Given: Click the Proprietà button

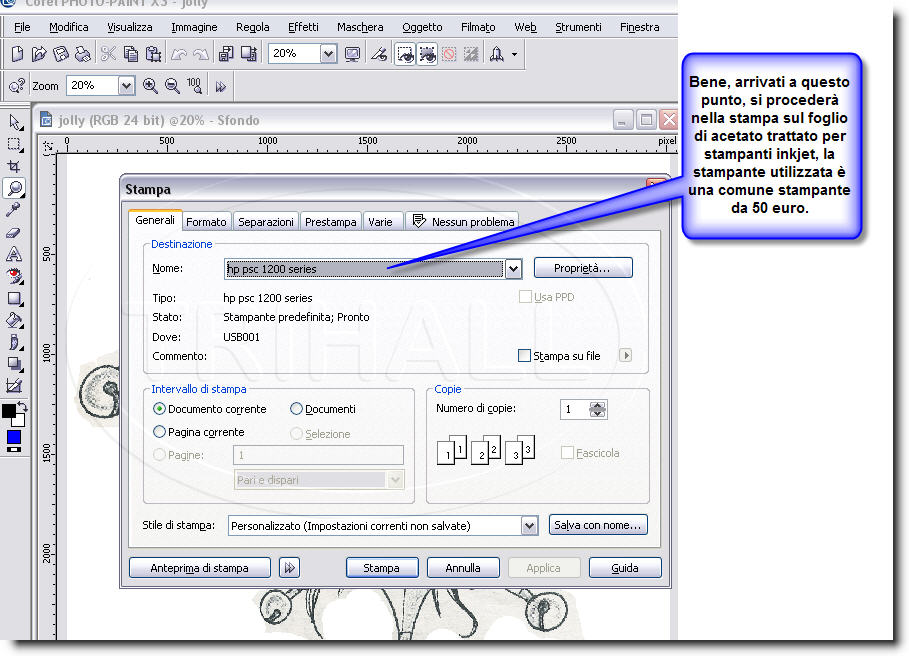Looking at the screenshot, I should [x=583, y=268].
